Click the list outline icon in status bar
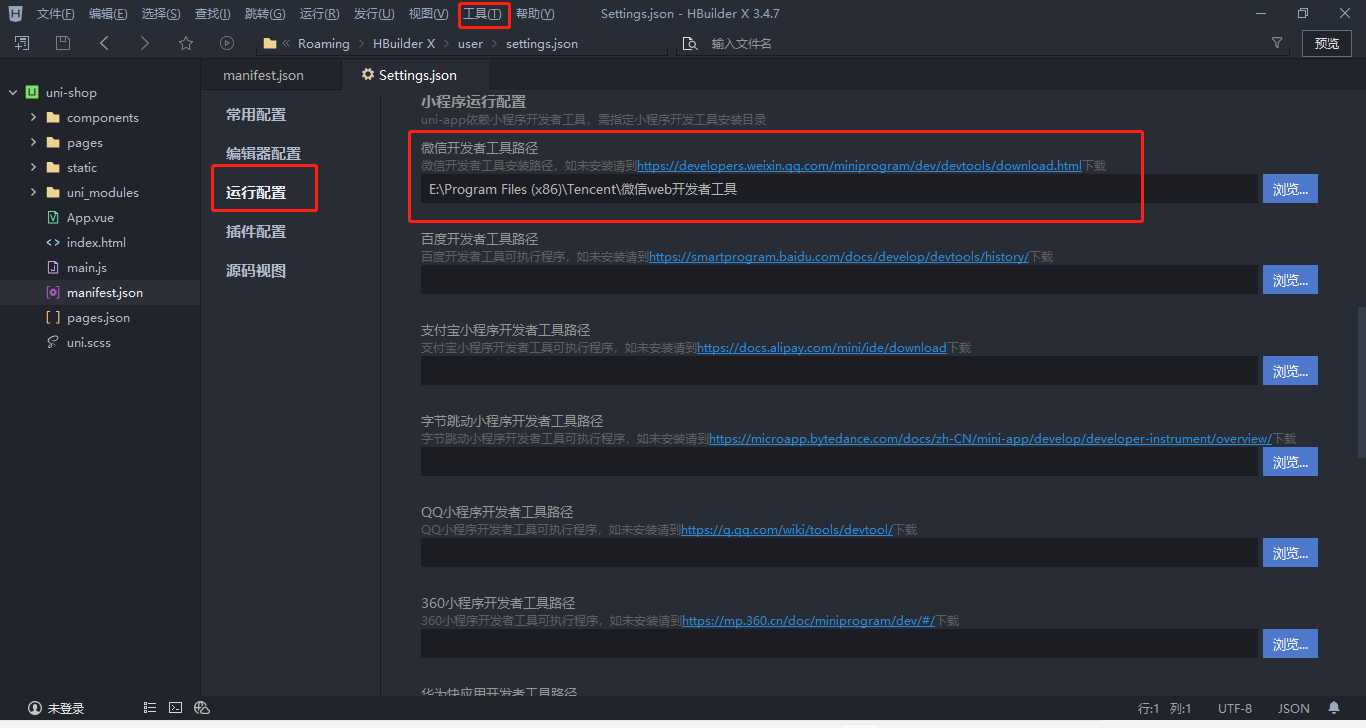This screenshot has height=728, width=1366. (150, 708)
